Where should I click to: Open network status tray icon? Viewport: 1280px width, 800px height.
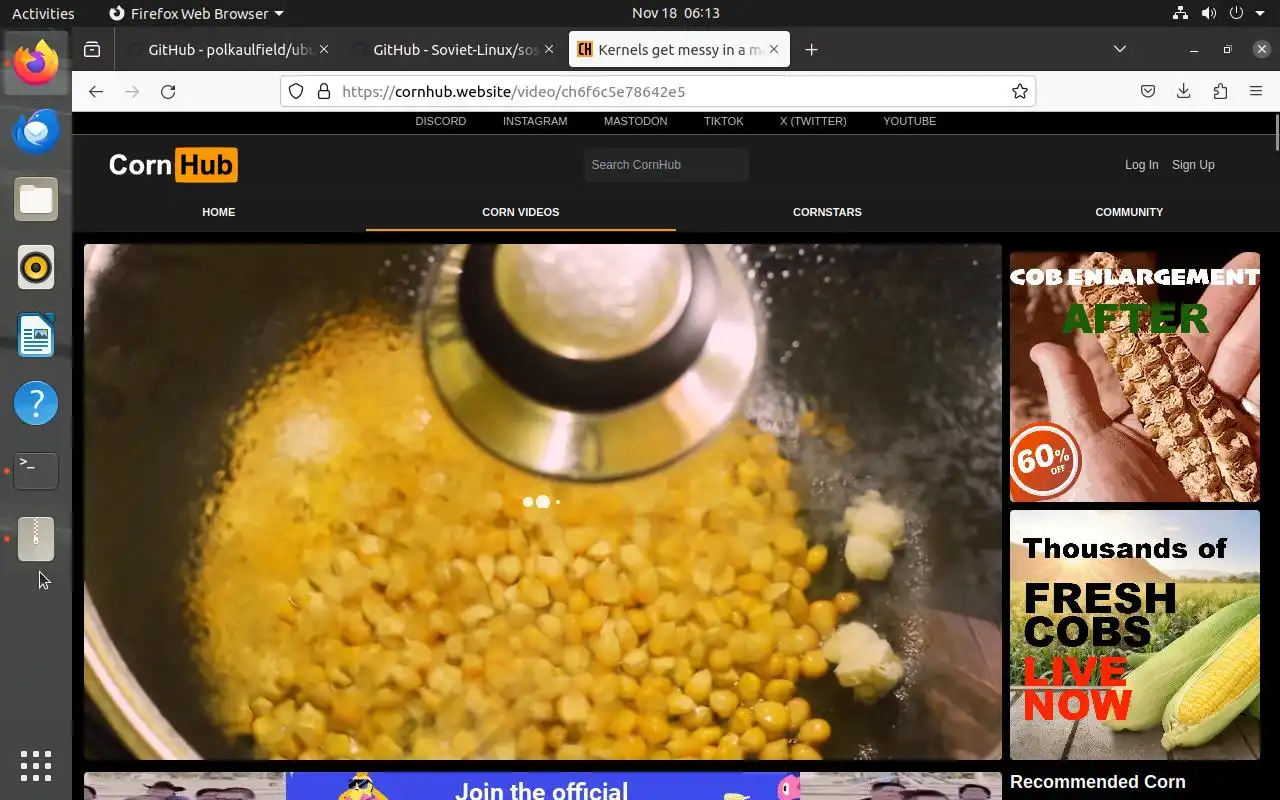(1180, 13)
